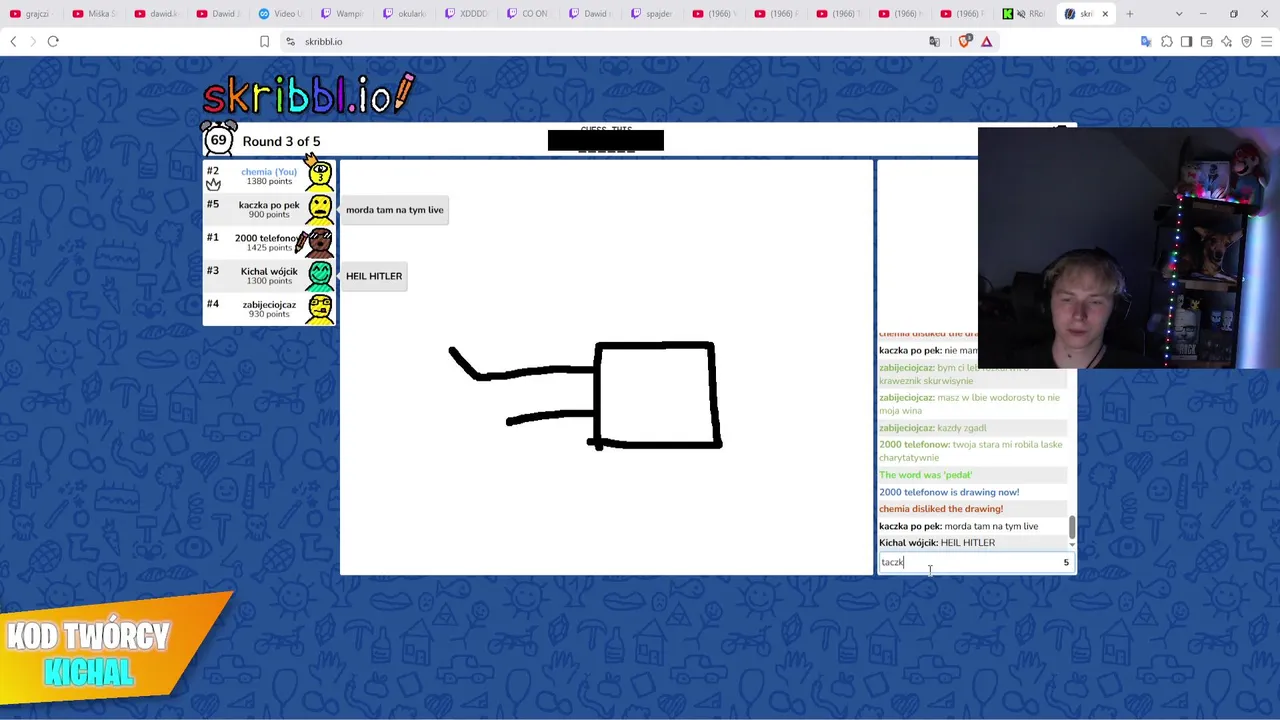Toggle the browser sidebar panel icon
Image resolution: width=1280 pixels, height=720 pixels.
point(1186,41)
